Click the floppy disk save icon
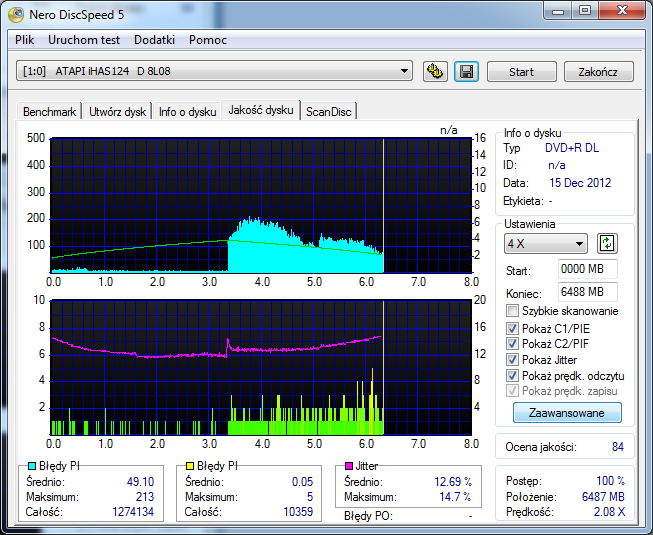 (466, 72)
